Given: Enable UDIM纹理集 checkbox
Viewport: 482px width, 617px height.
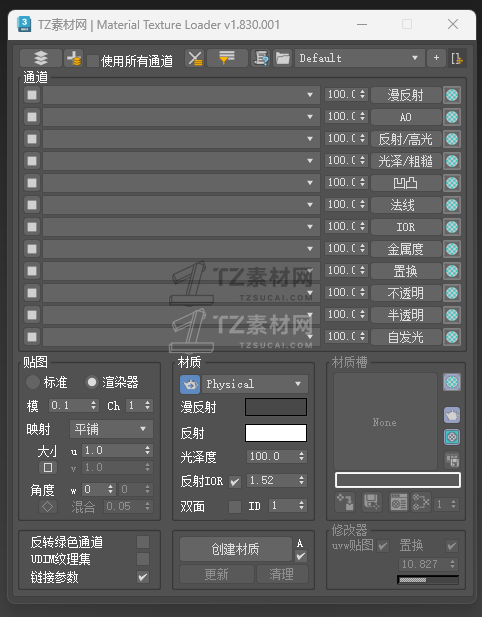Looking at the screenshot, I should (x=143, y=559).
